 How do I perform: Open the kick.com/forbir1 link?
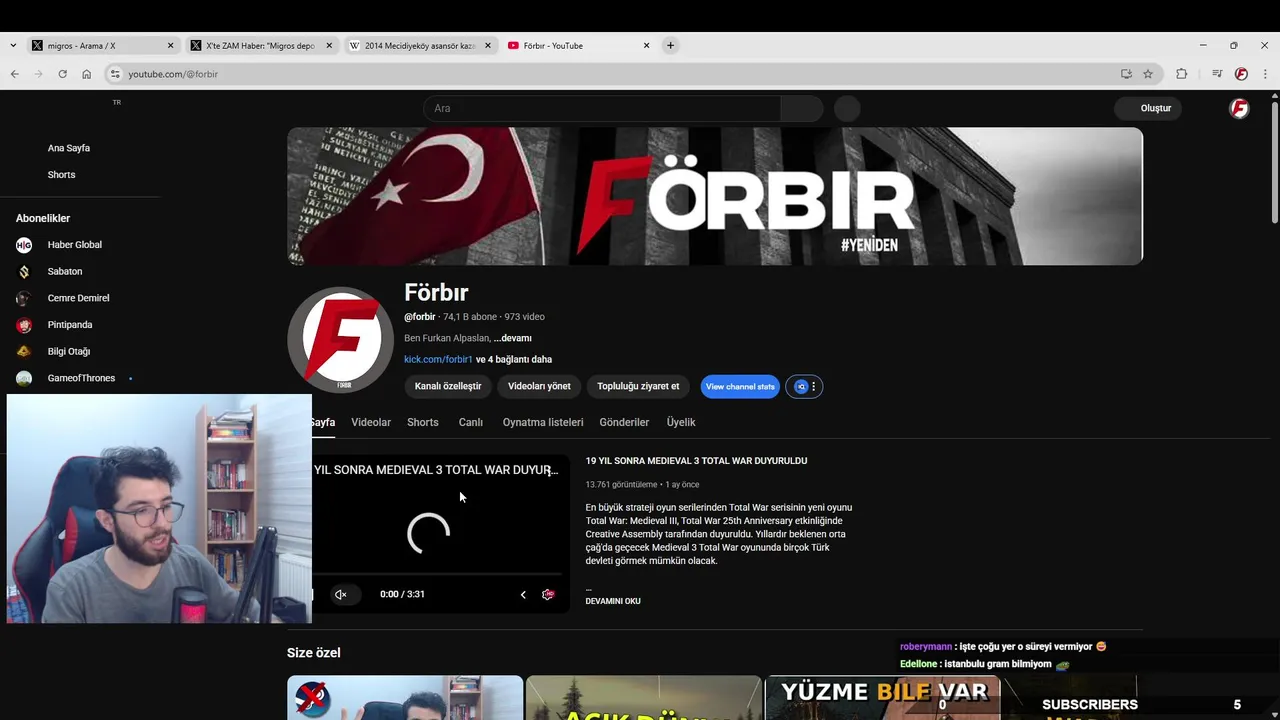click(x=438, y=359)
